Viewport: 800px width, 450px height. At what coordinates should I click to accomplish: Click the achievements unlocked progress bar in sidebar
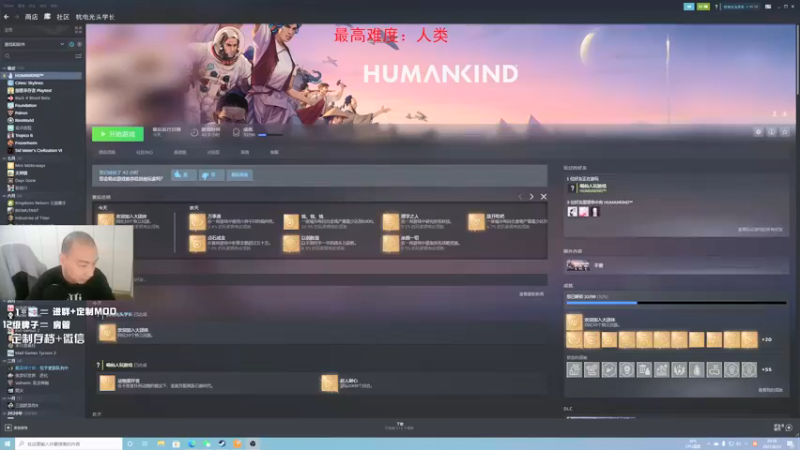coord(676,303)
